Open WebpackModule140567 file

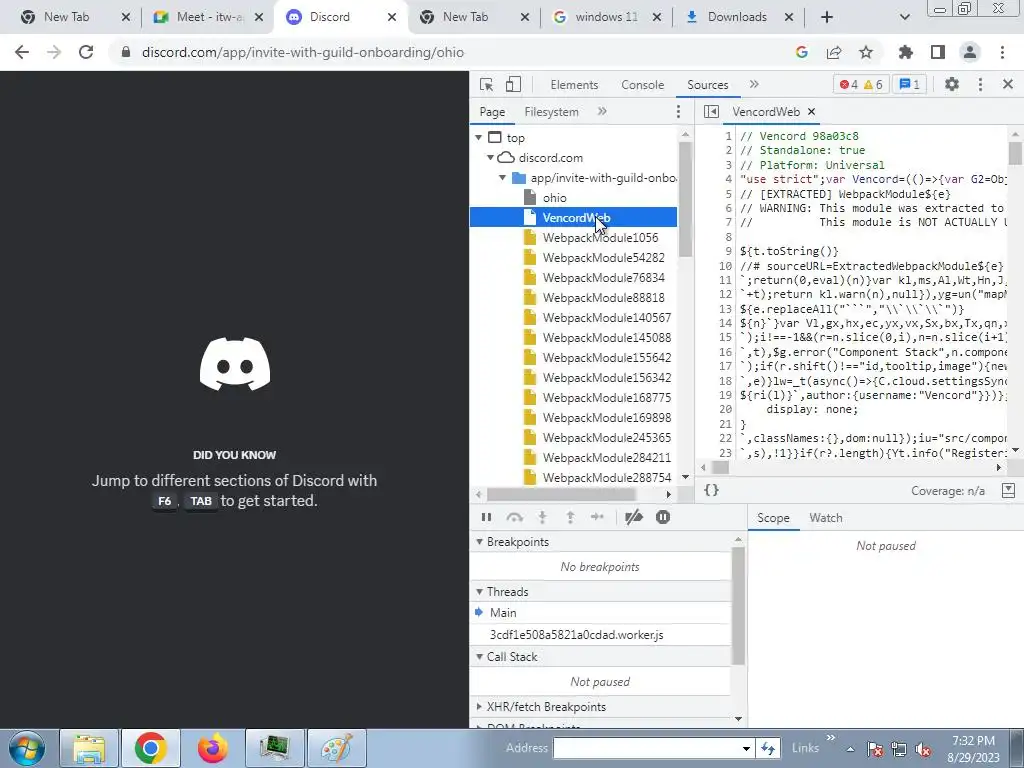(607, 317)
